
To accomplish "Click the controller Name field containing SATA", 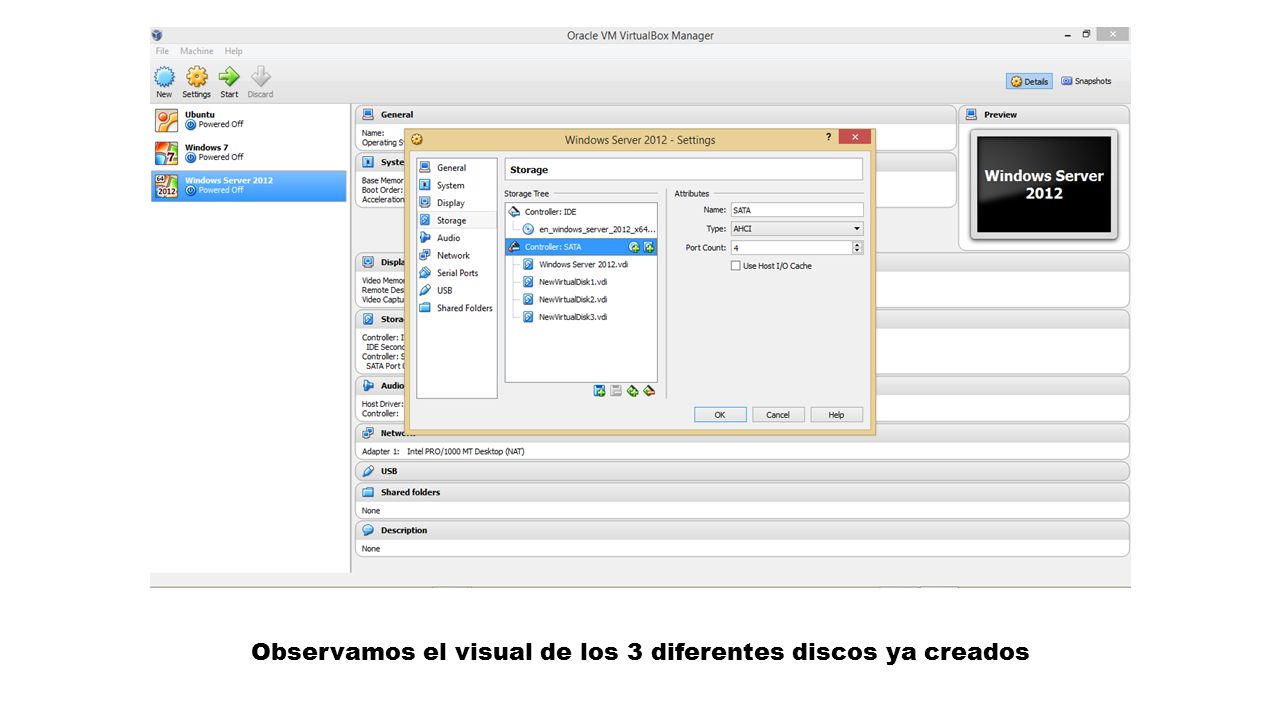I will pyautogui.click(x=796, y=210).
